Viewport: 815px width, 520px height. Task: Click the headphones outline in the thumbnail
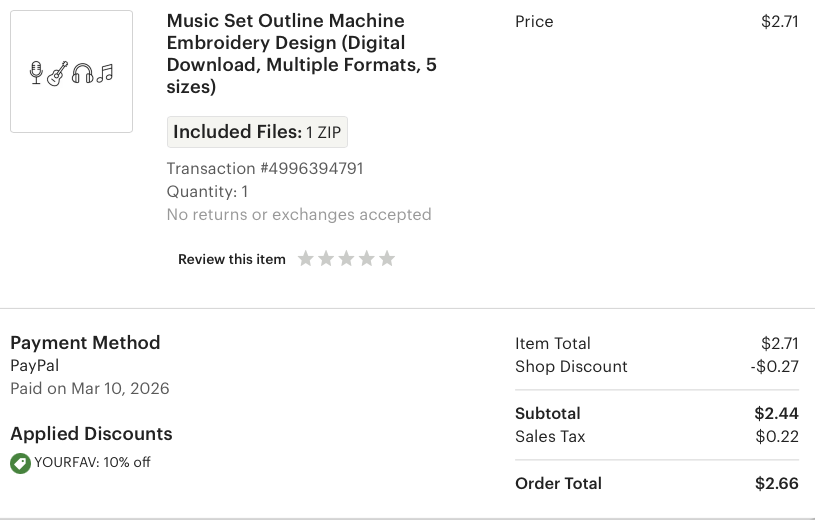[x=83, y=73]
